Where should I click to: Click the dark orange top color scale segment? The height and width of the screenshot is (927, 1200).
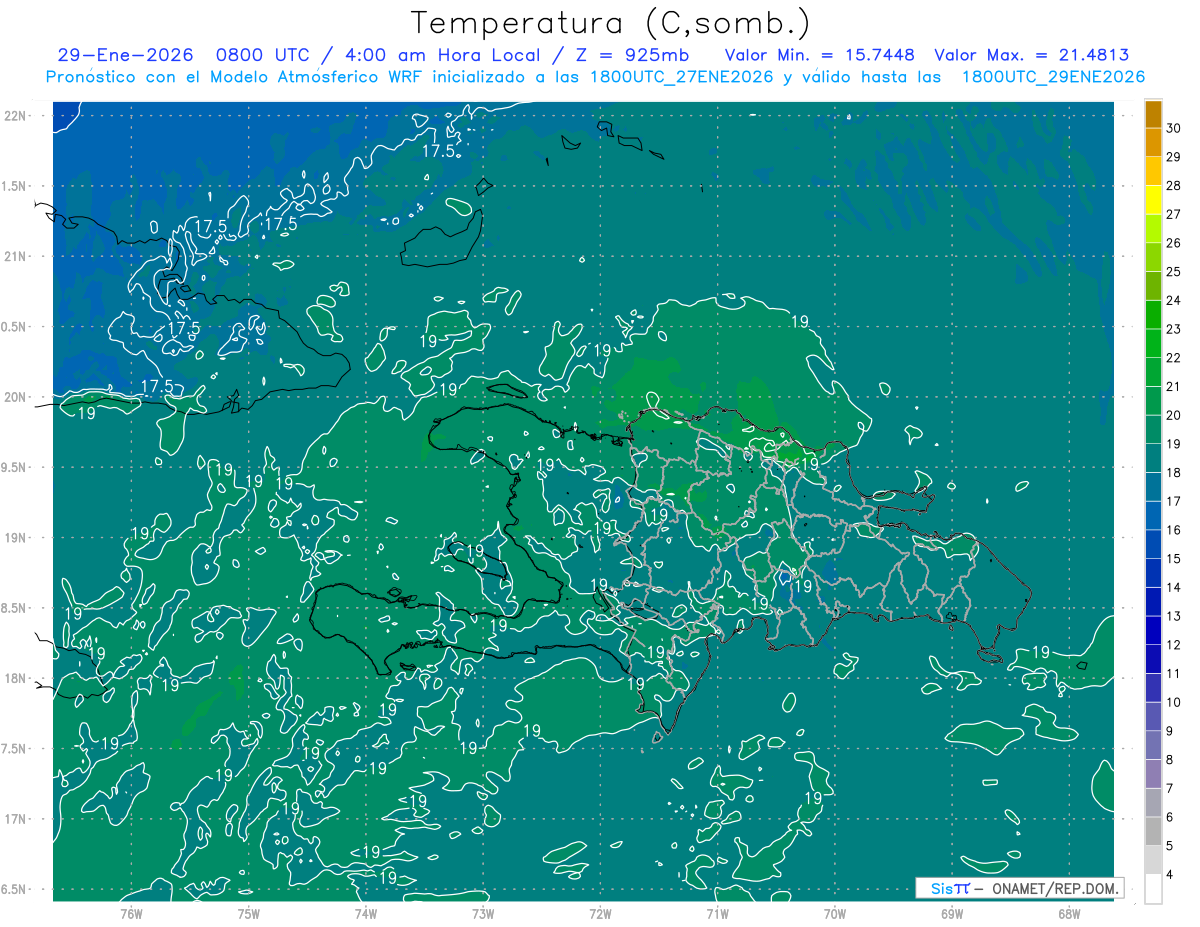pyautogui.click(x=1154, y=114)
